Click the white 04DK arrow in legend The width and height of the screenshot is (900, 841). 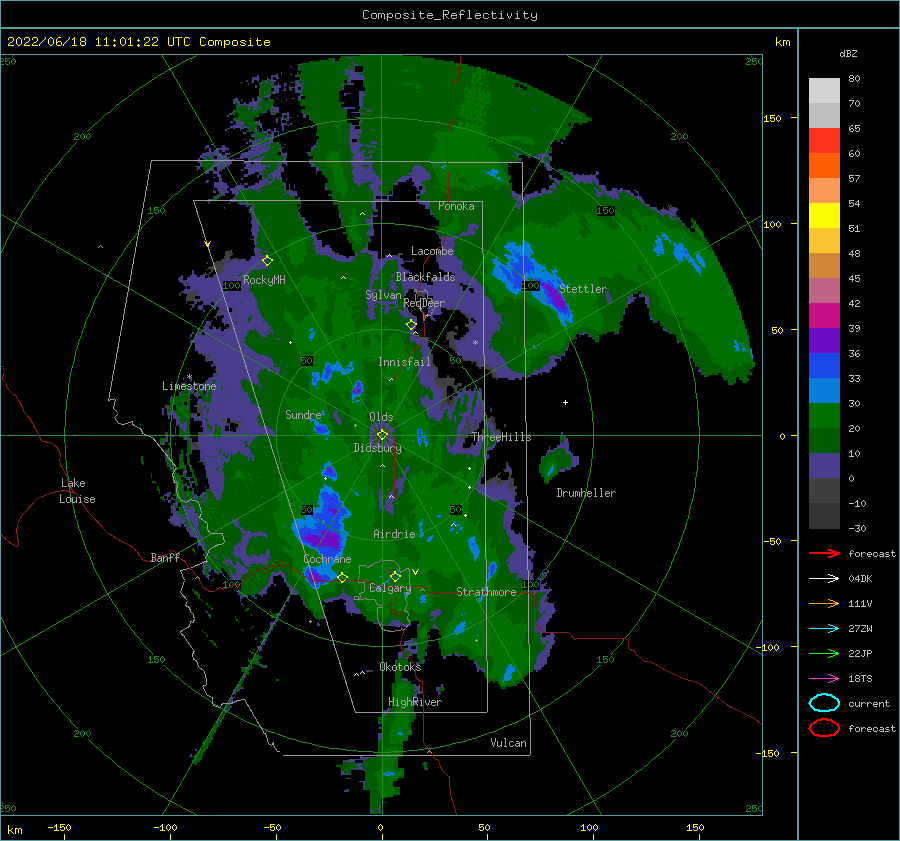coord(824,579)
